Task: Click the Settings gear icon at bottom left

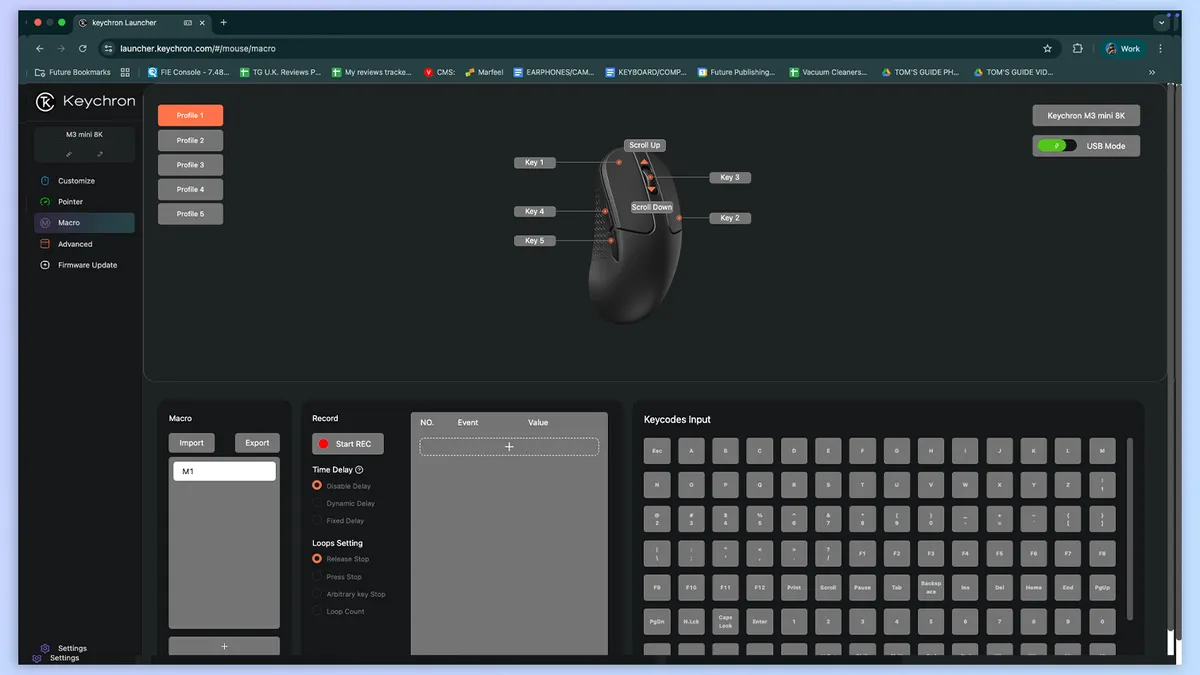Action: [x=45, y=648]
